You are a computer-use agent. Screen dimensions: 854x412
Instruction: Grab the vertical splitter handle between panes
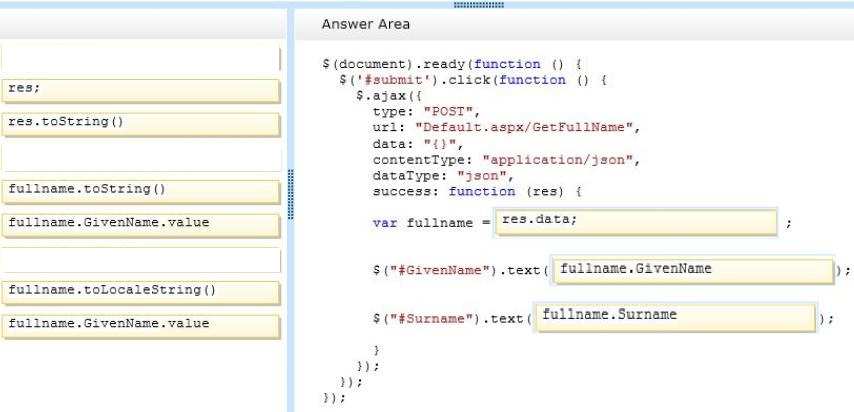click(290, 195)
